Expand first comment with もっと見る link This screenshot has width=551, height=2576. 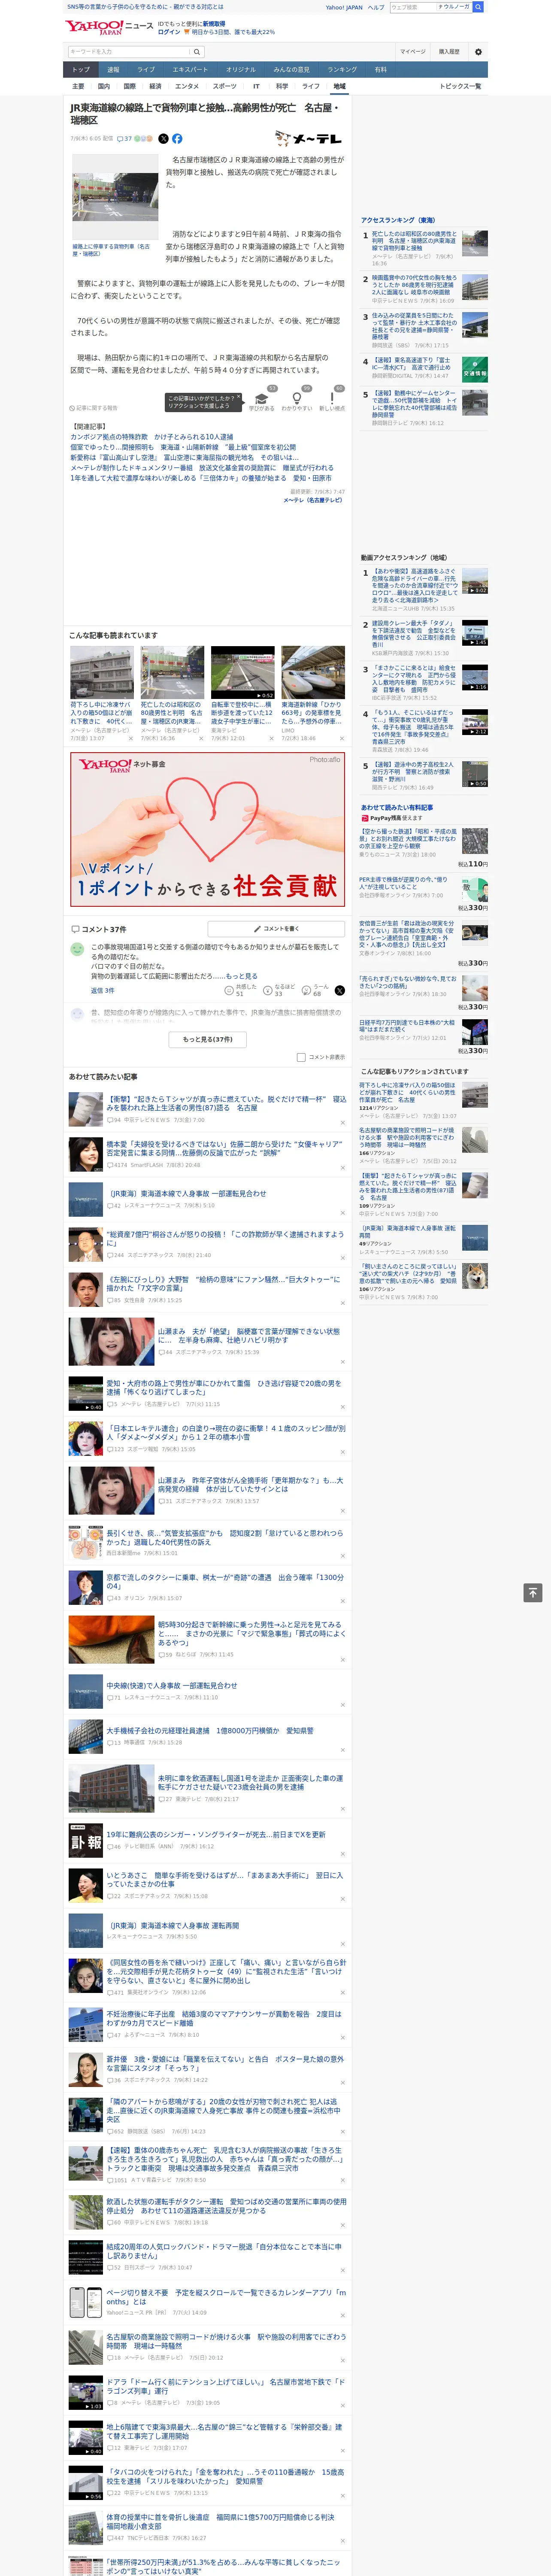pyautogui.click(x=241, y=976)
